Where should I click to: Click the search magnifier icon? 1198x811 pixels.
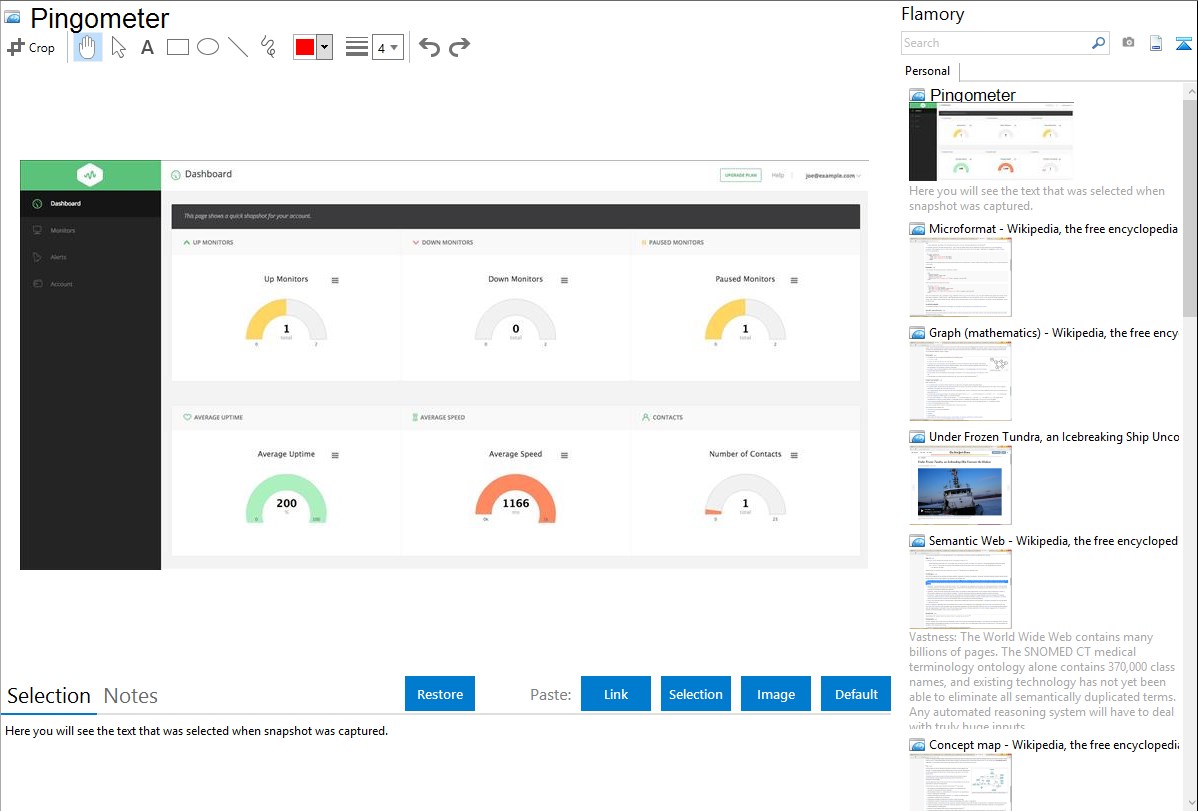pyautogui.click(x=1098, y=43)
